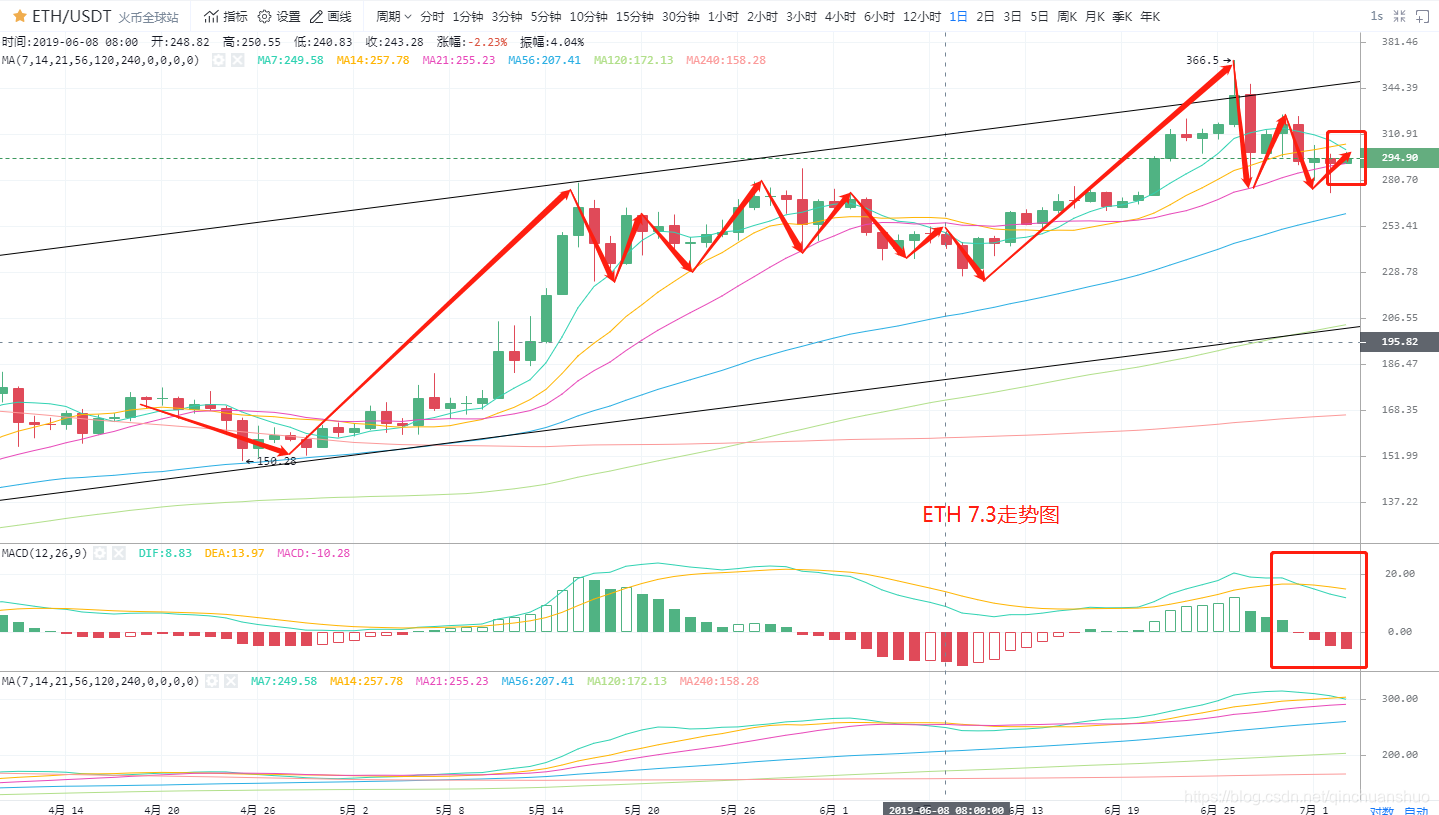Click the 150.28 low price marker
The height and width of the screenshot is (815, 1439).
271,461
